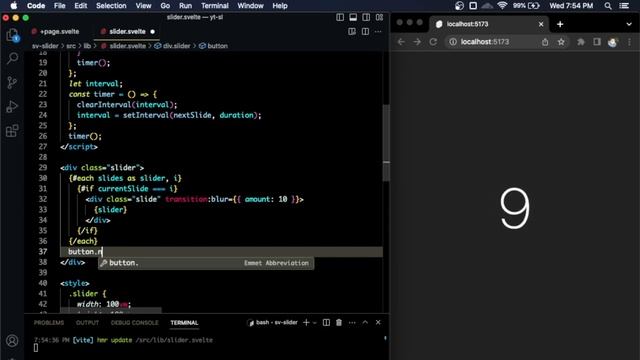This screenshot has height=360, width=640.
Task: Switch to the slider.svelte tab
Action: coord(127,31)
